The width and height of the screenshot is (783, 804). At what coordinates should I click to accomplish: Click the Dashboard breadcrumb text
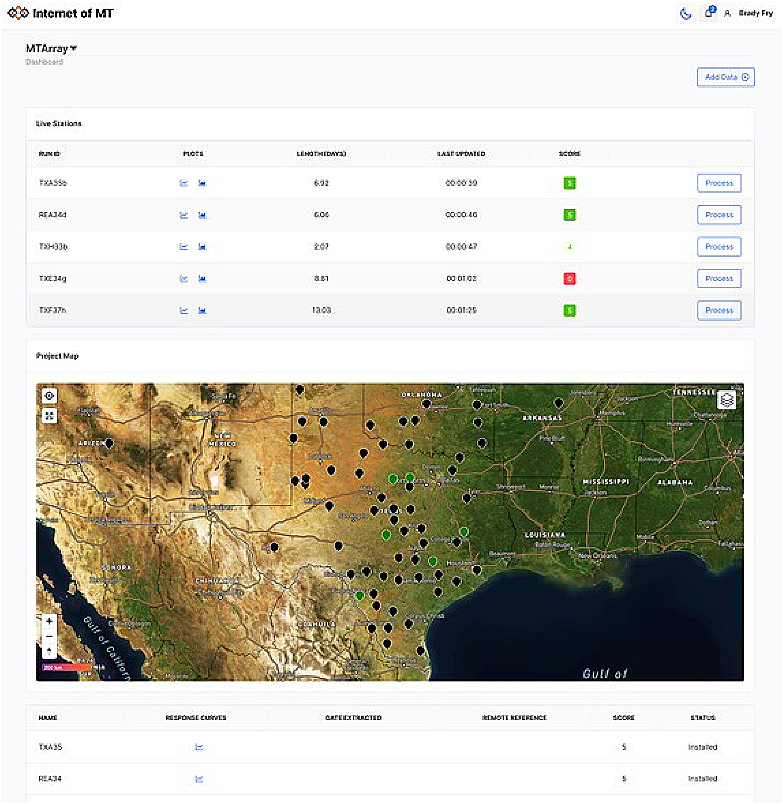click(x=45, y=62)
